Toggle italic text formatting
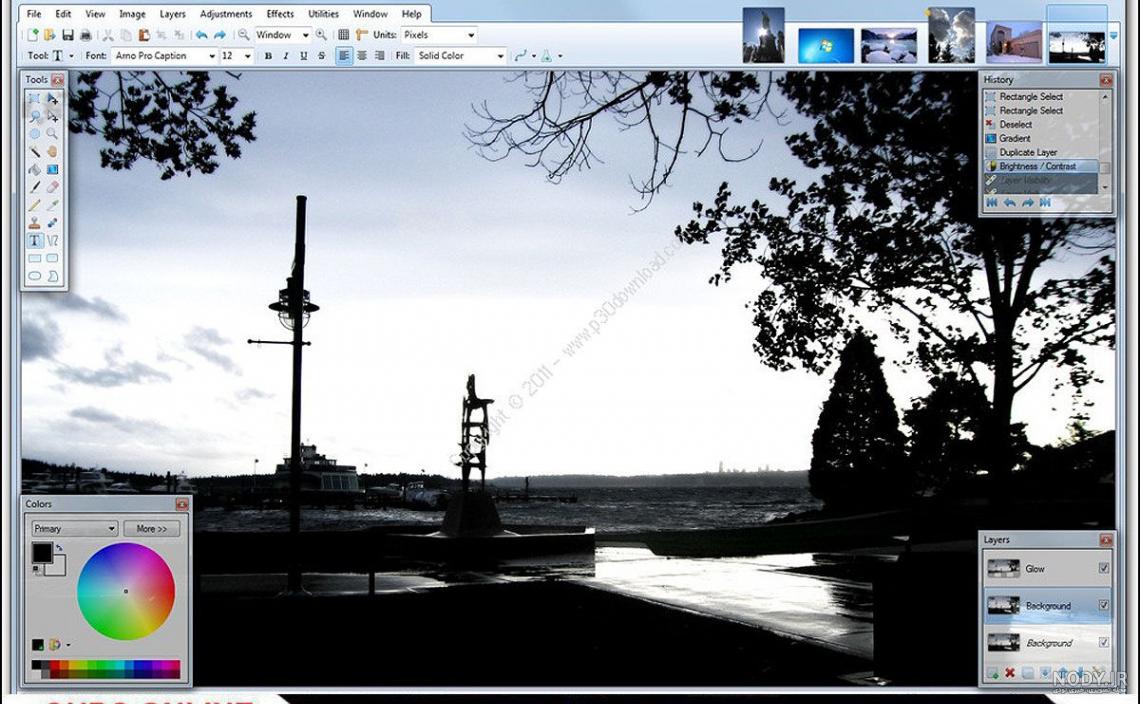1140x704 pixels. click(286, 56)
